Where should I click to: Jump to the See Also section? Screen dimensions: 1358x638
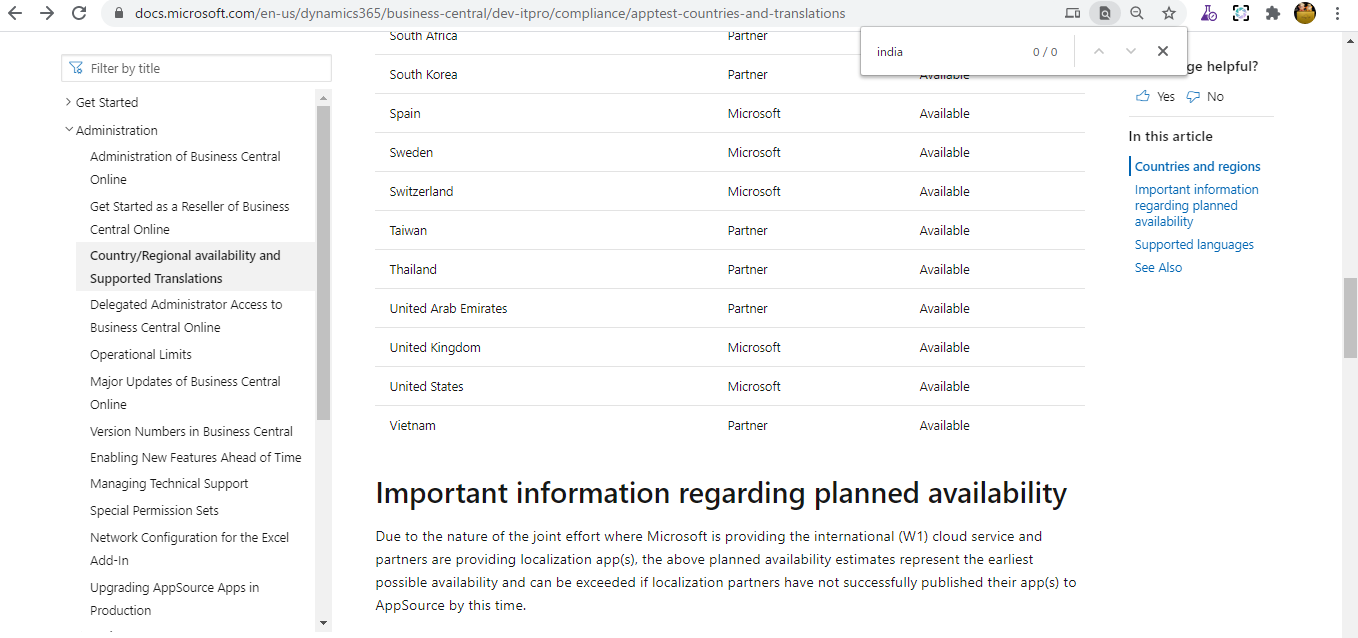(1158, 267)
